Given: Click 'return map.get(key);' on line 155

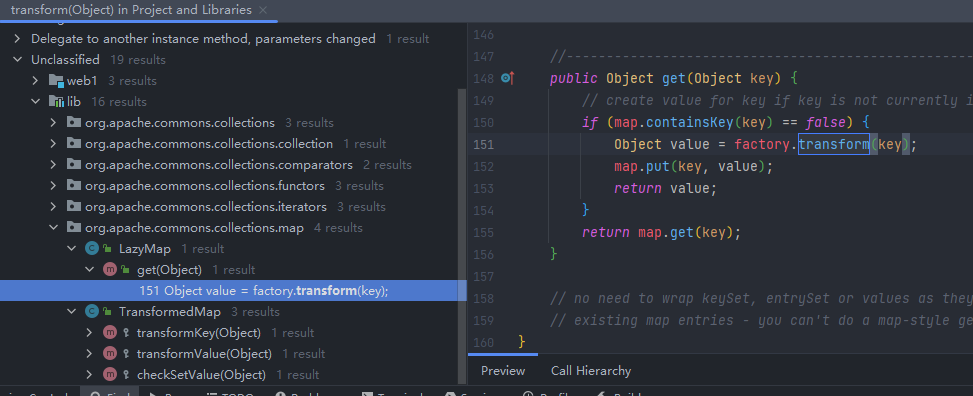Looking at the screenshot, I should pos(661,233).
